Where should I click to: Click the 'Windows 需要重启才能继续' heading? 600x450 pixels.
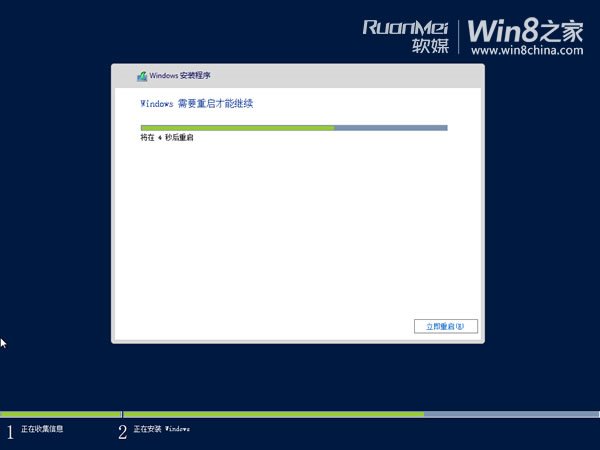tap(197, 103)
